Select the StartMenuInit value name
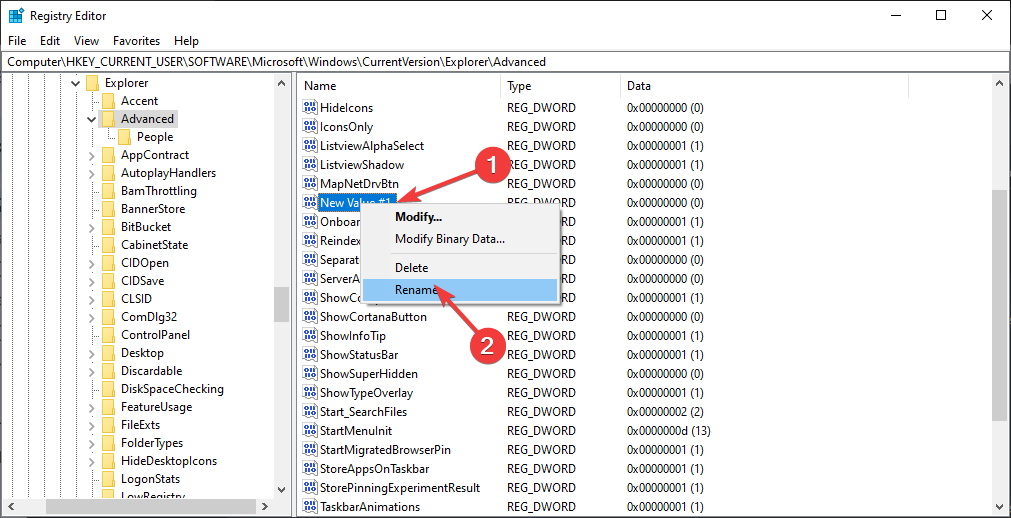Image resolution: width=1011 pixels, height=518 pixels. [x=356, y=430]
